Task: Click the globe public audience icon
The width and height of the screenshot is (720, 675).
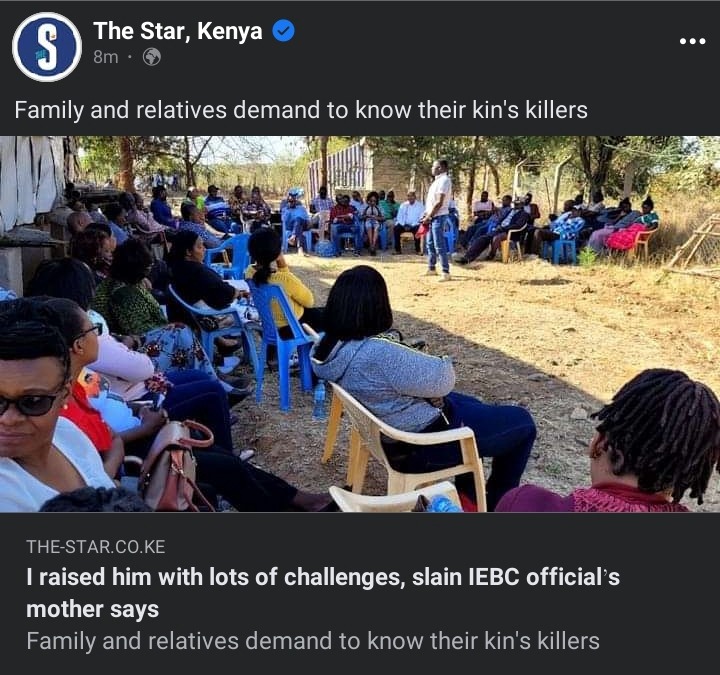Action: click(x=152, y=57)
